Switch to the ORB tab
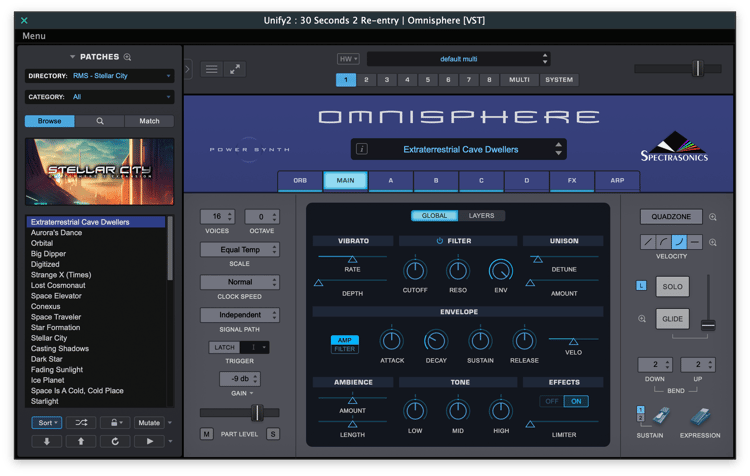The width and height of the screenshot is (750, 476). pos(300,181)
